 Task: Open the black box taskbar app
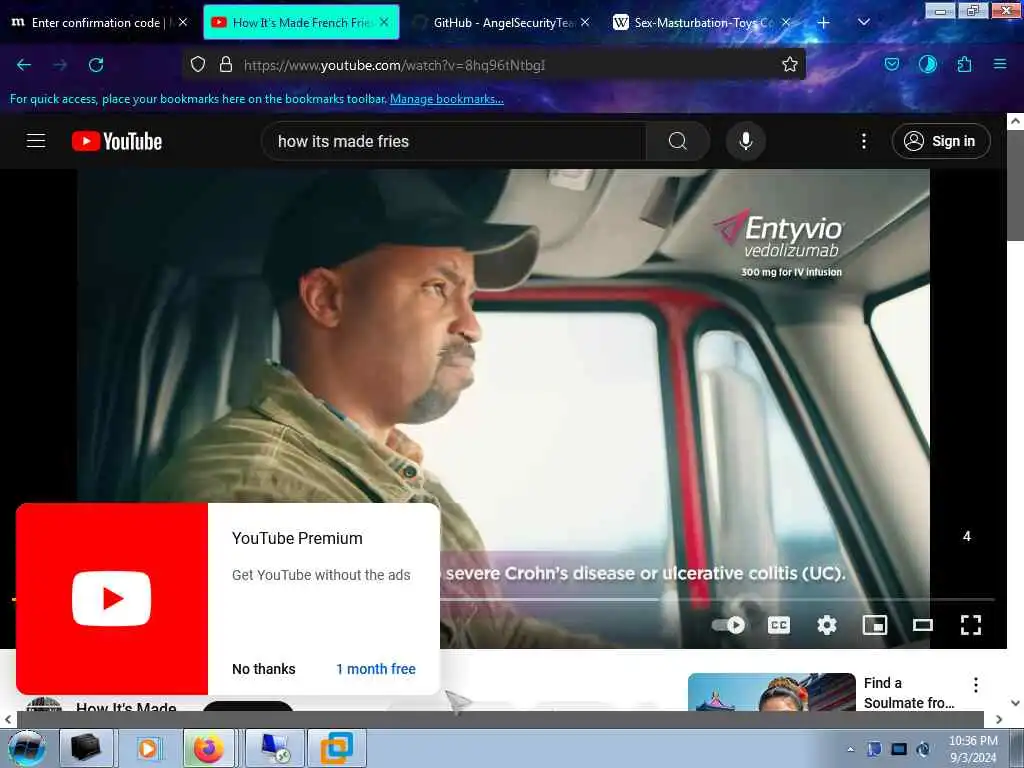[x=86, y=748]
